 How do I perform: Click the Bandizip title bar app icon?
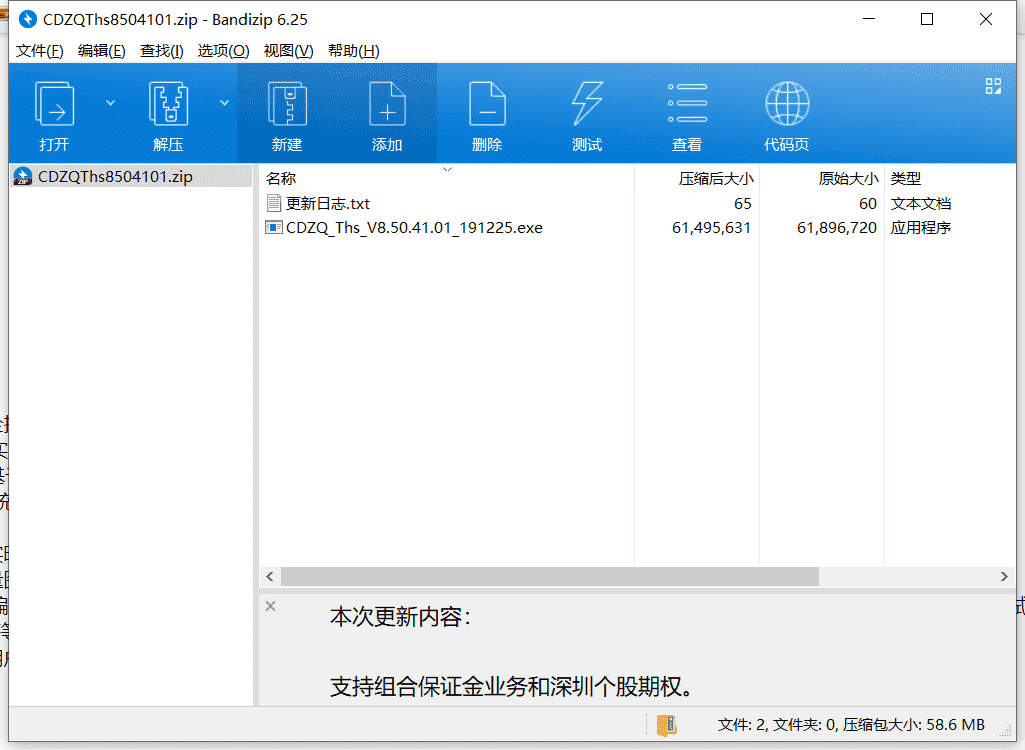coord(27,20)
